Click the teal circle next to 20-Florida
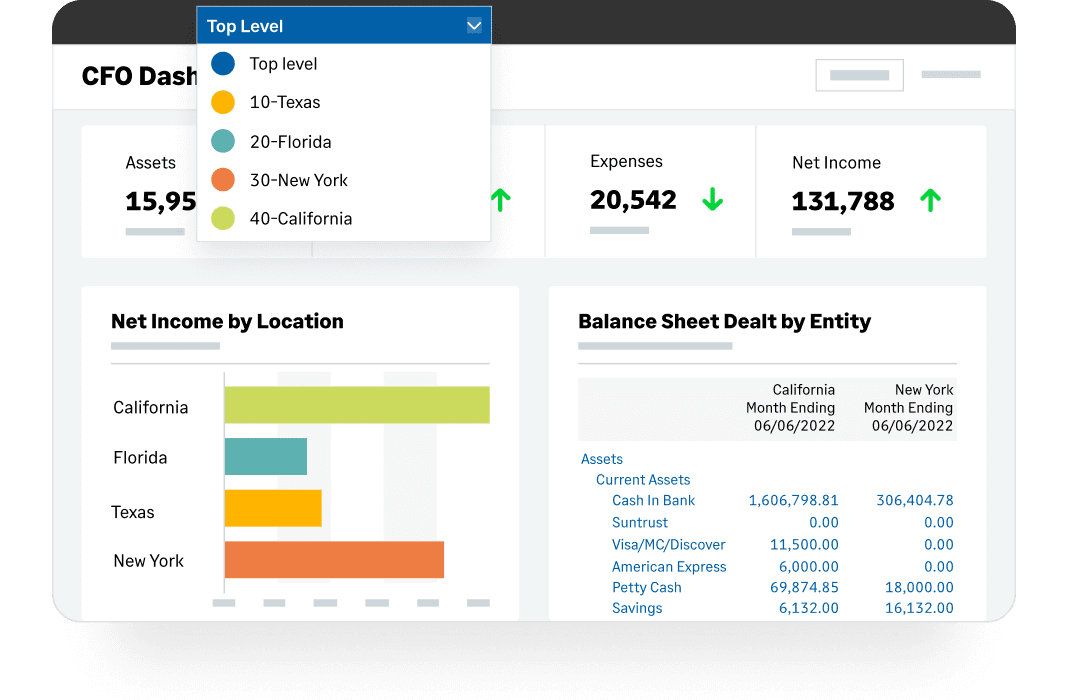1068x700 pixels. tap(223, 142)
